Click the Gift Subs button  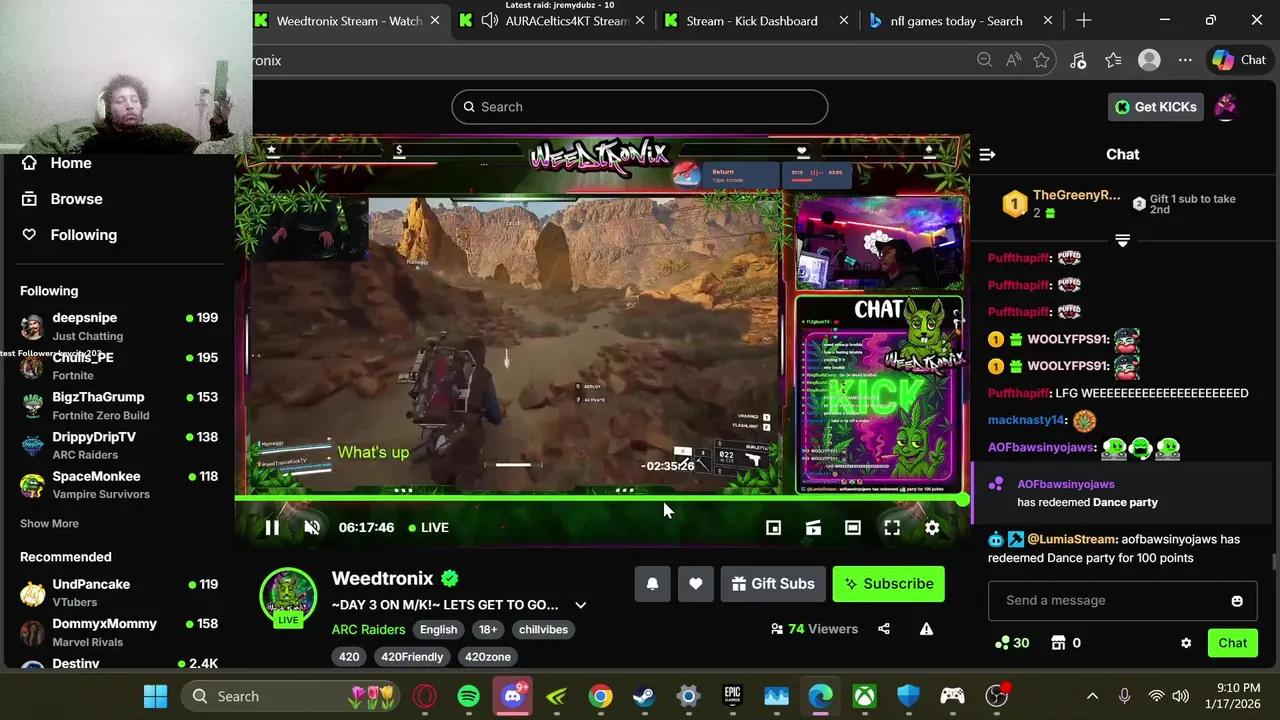pyautogui.click(x=774, y=584)
